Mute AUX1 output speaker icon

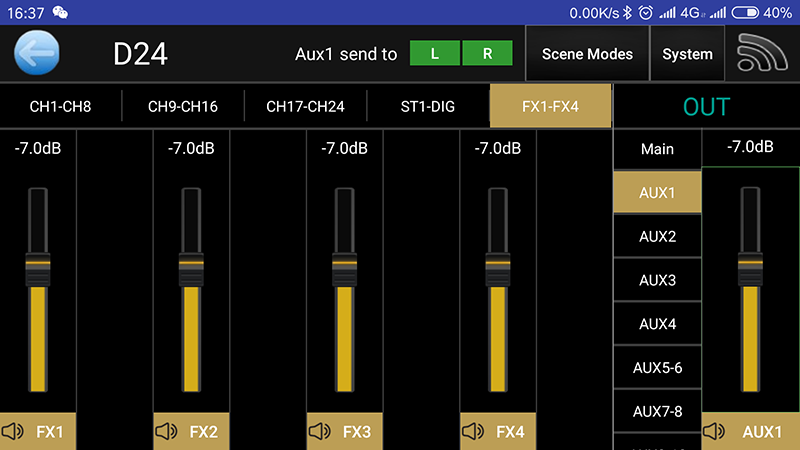point(715,432)
